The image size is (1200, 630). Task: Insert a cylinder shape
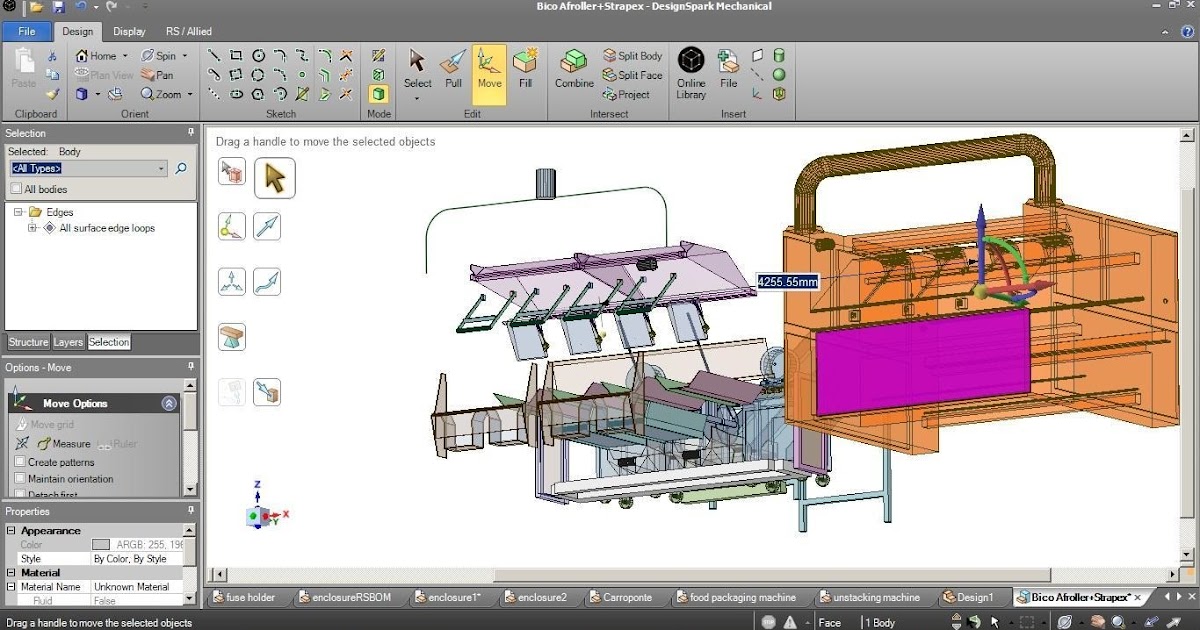tap(779, 56)
